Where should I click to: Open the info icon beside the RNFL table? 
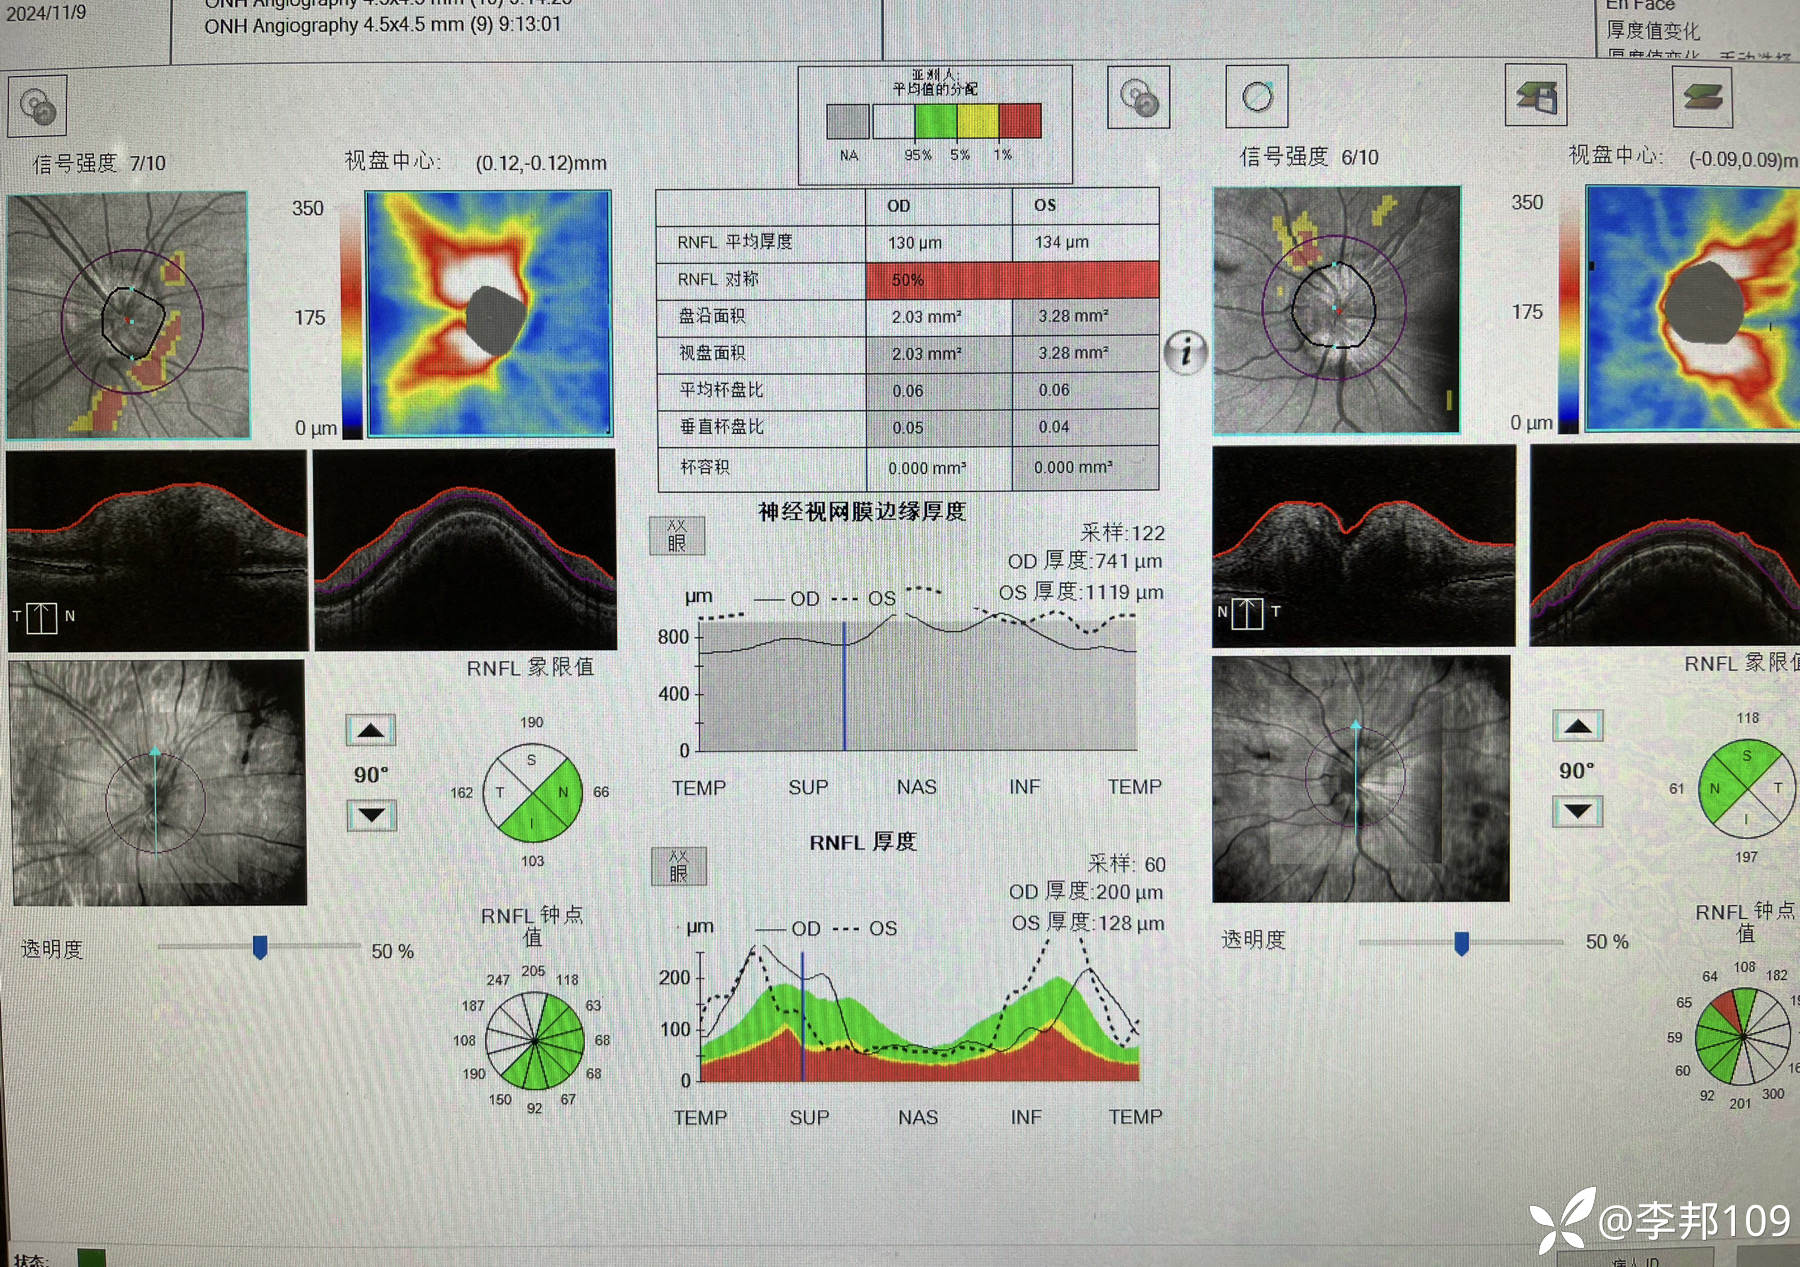pos(1186,352)
